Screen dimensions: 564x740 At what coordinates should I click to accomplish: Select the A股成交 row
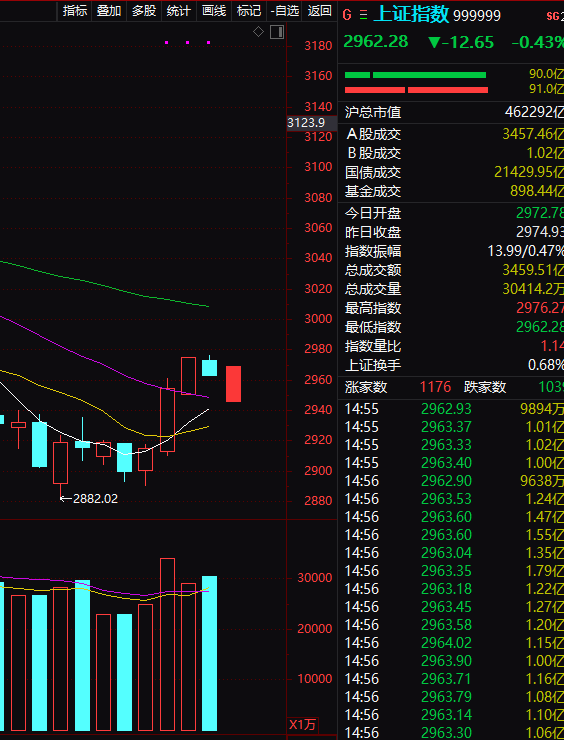click(451, 134)
